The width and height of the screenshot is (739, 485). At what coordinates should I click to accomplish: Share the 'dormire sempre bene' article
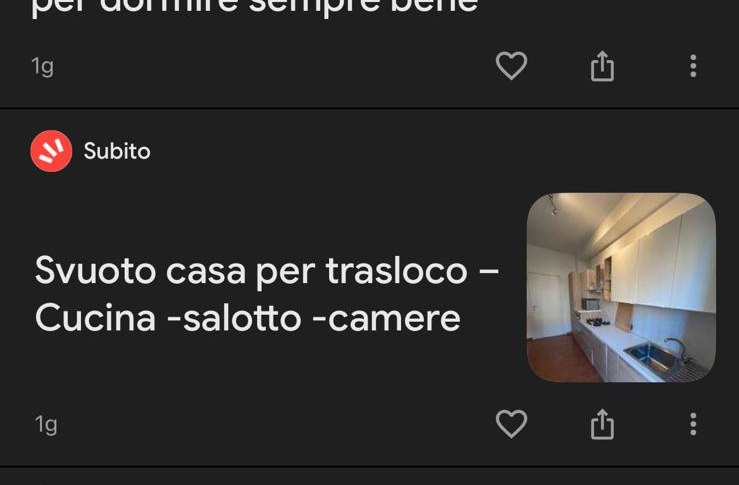click(602, 66)
